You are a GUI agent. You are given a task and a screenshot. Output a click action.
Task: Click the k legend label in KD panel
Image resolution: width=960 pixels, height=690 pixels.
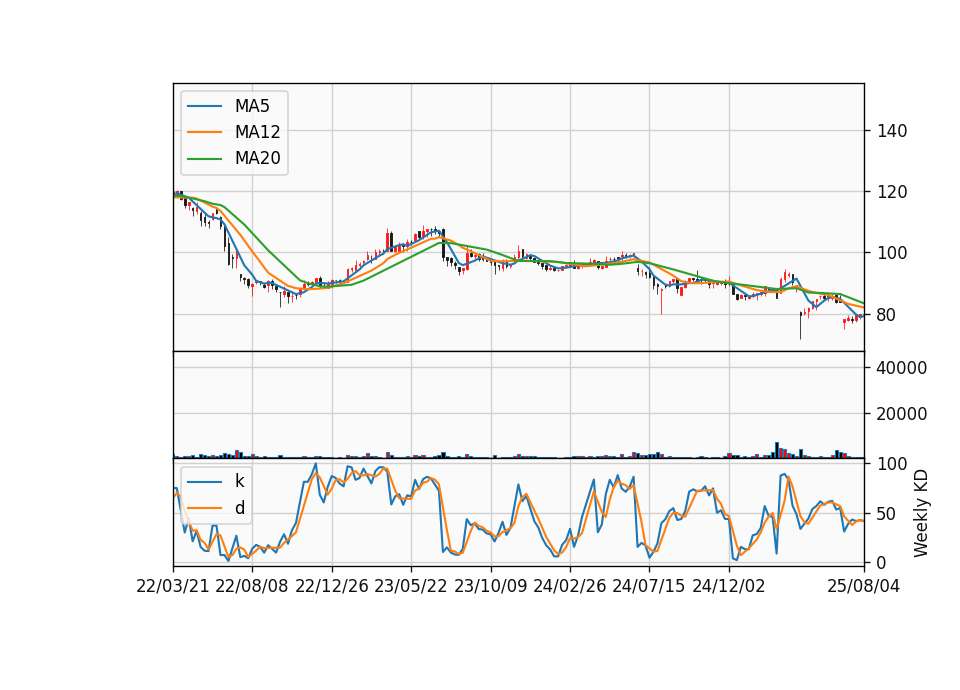(239, 481)
